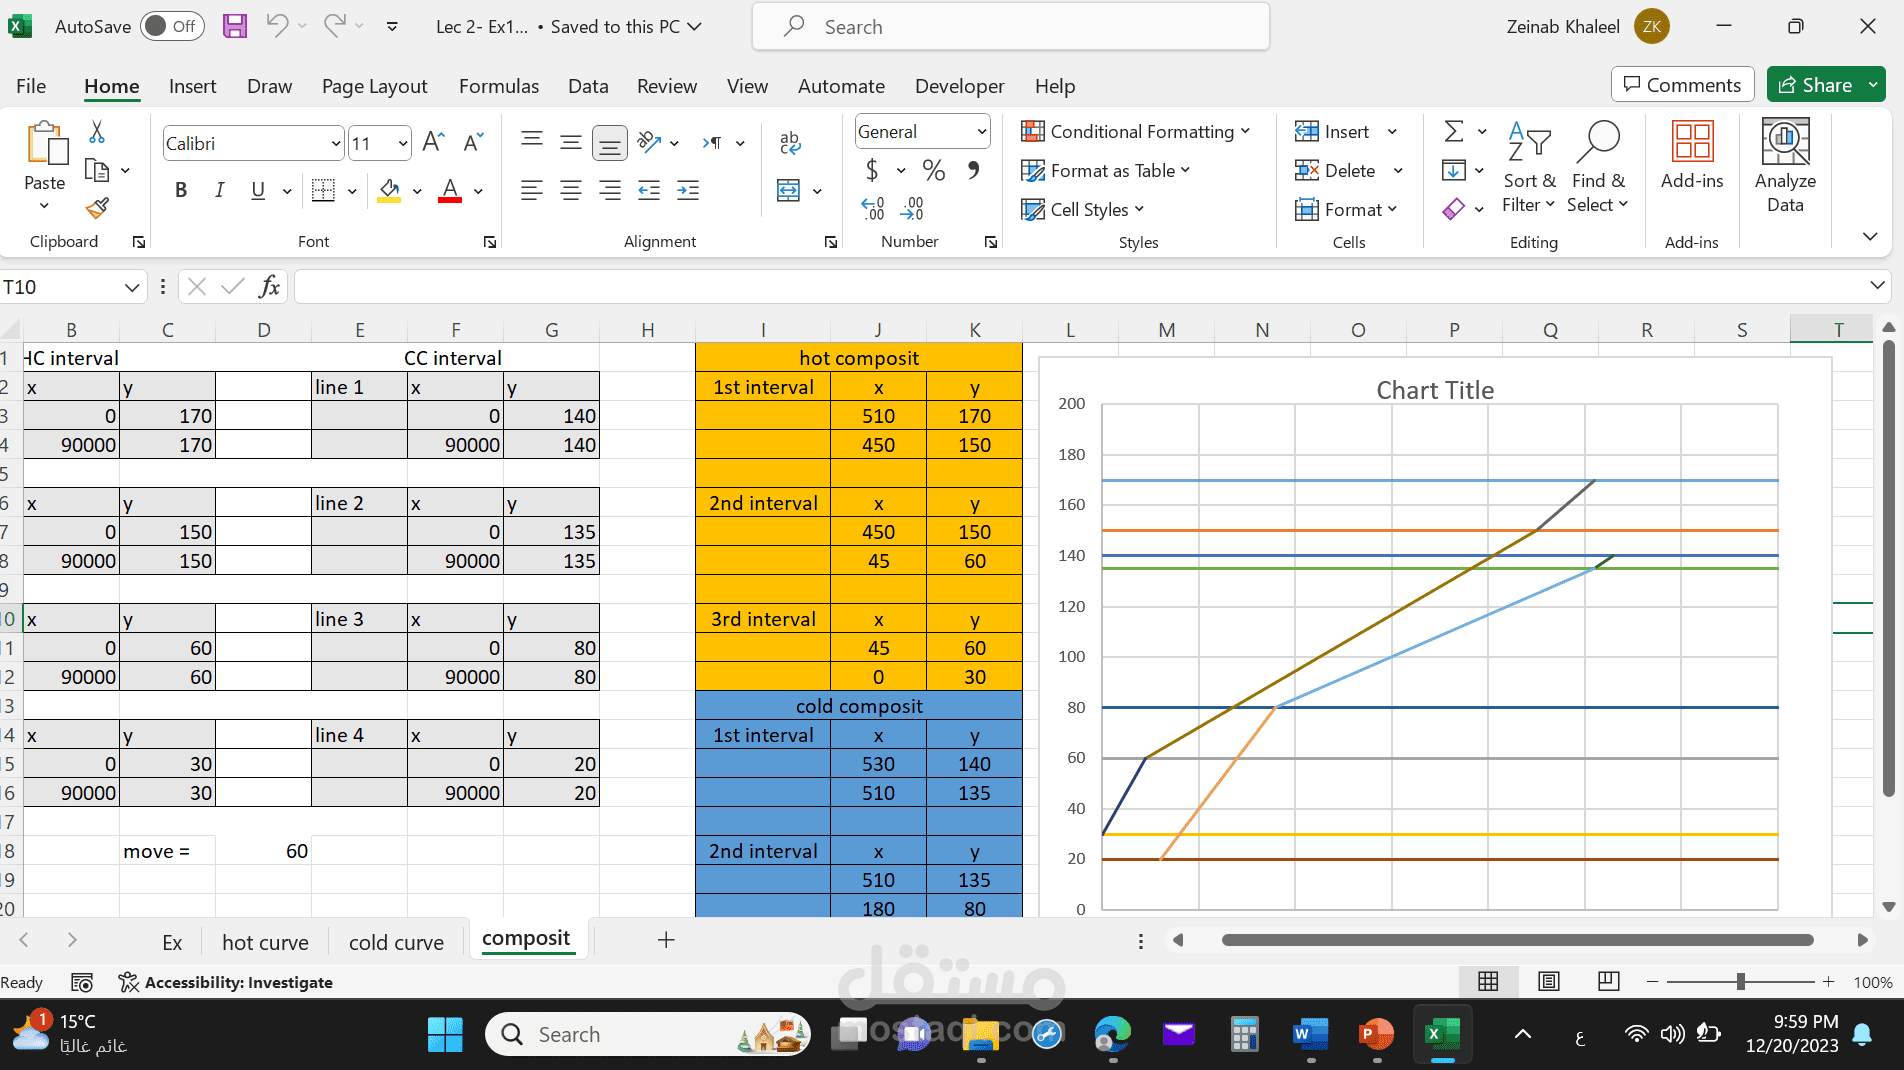1904x1070 pixels.
Task: Open Microsoft Edge from the taskbar
Action: point(1112,1034)
